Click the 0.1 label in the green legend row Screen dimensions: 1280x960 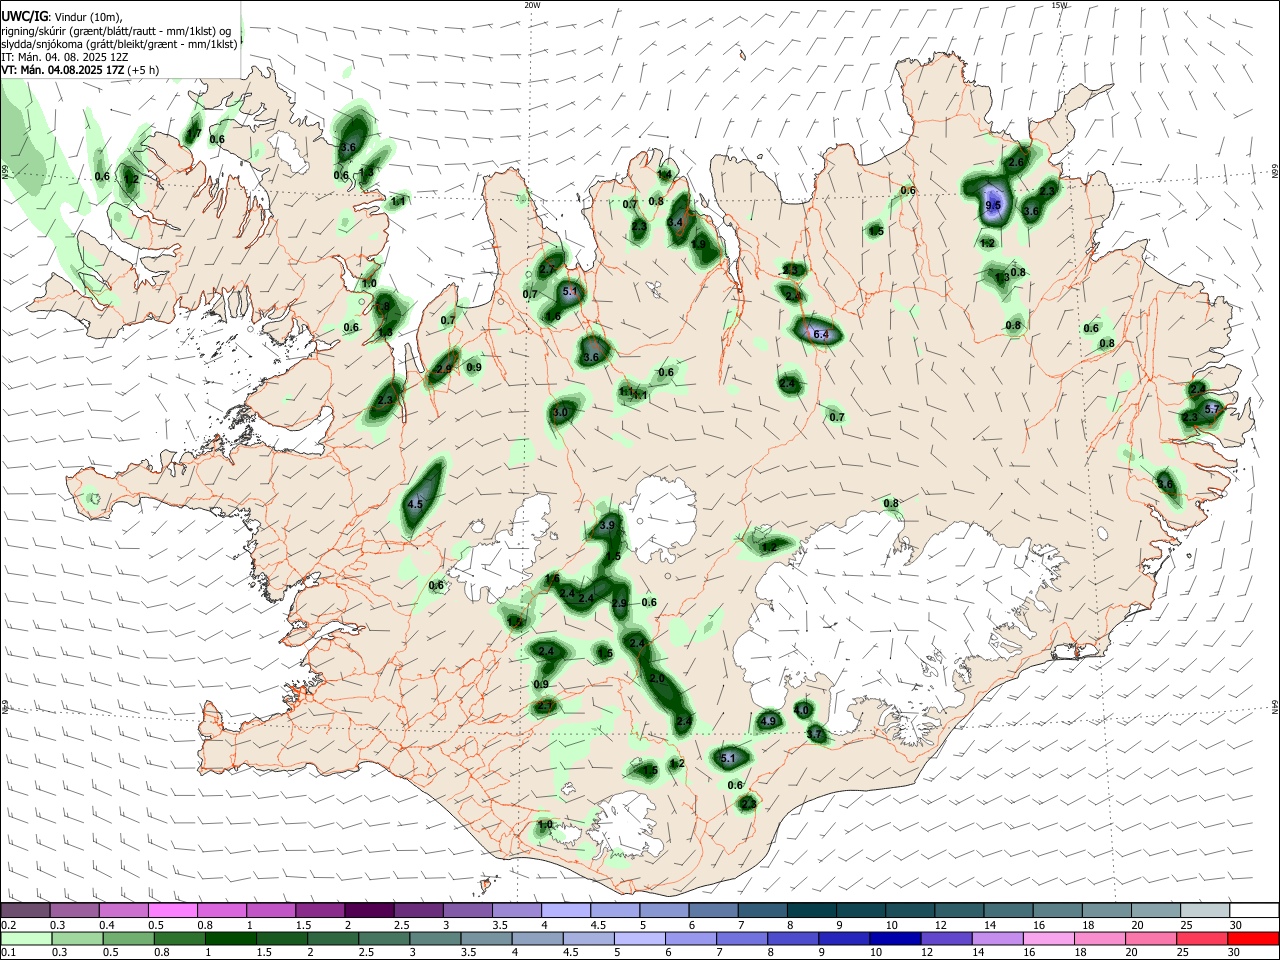point(8,952)
